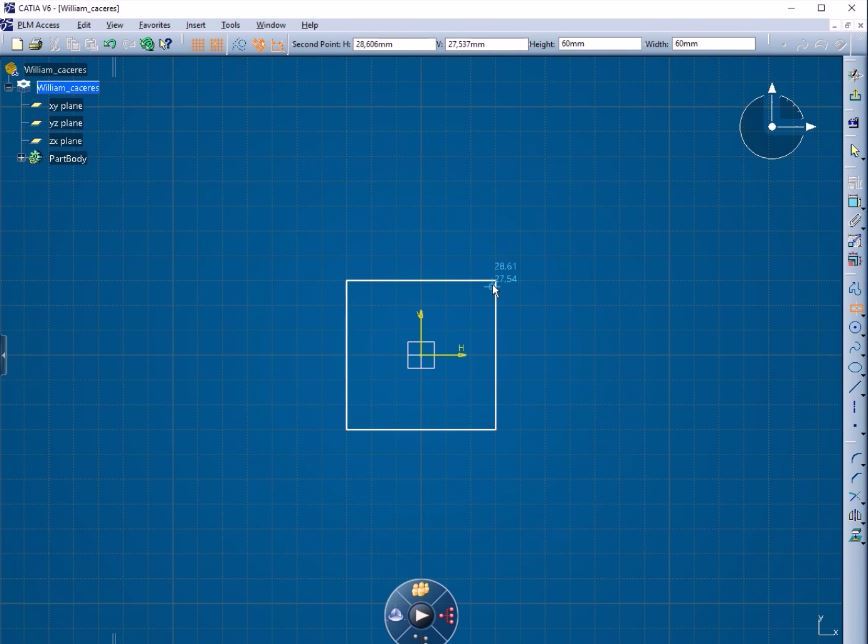
Task: Open the Insert menu
Action: 195,25
